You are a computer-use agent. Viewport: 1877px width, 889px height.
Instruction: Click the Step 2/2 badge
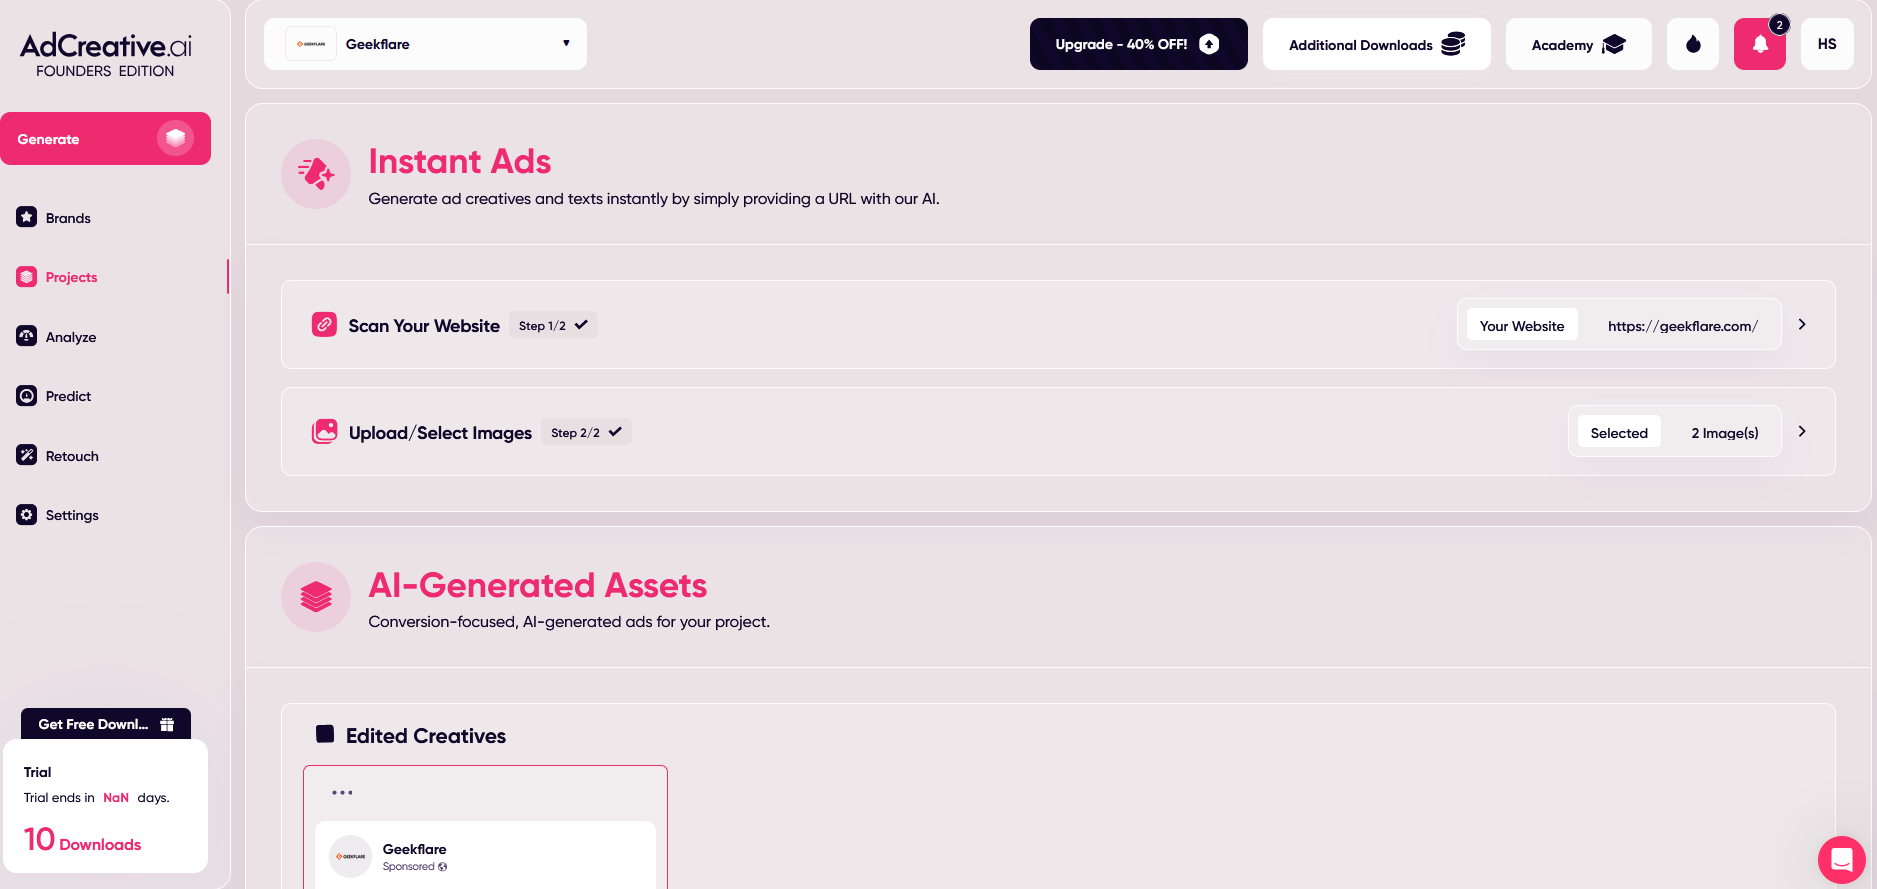pos(586,432)
